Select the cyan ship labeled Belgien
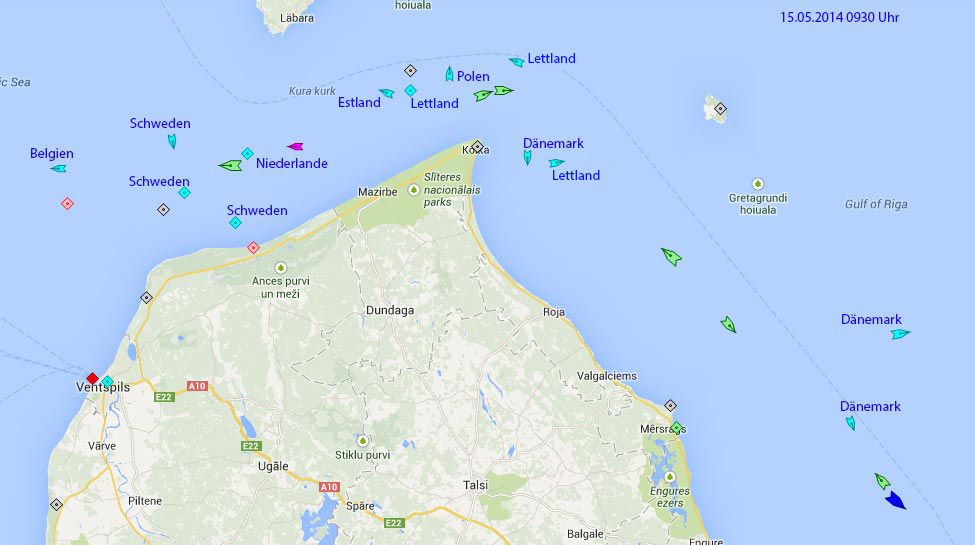This screenshot has height=545, width=975. tap(59, 168)
